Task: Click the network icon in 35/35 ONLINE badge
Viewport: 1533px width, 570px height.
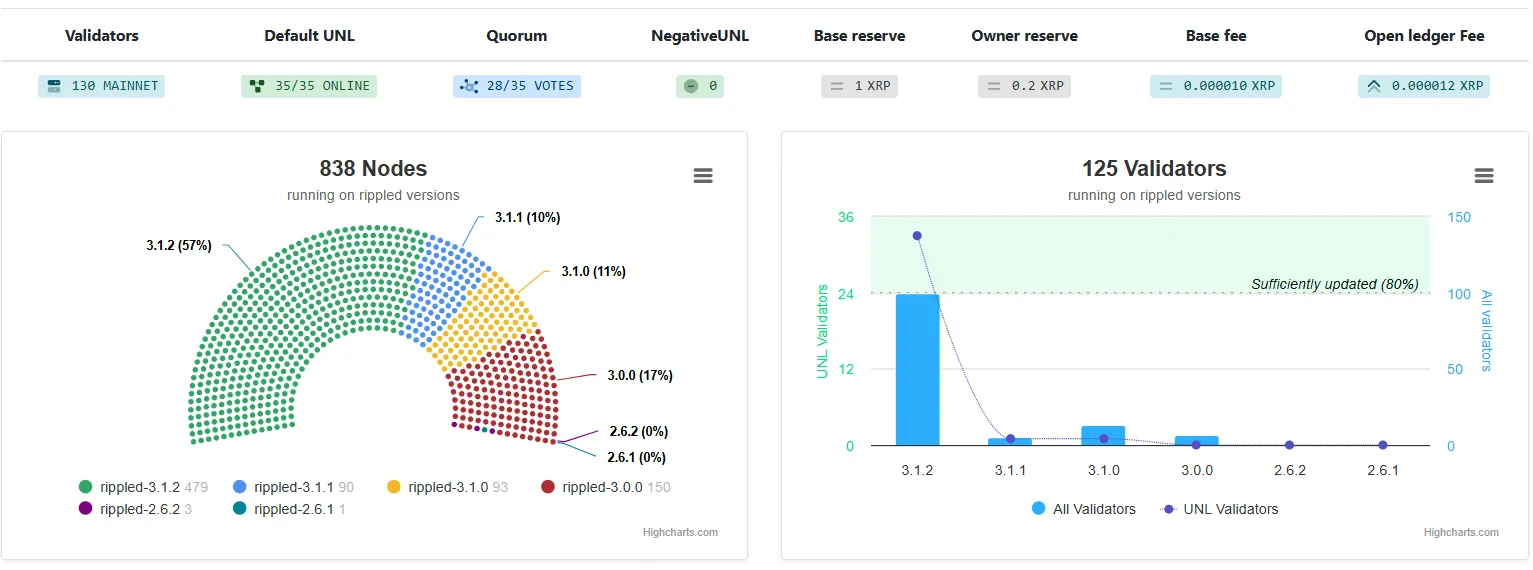Action: coord(258,86)
